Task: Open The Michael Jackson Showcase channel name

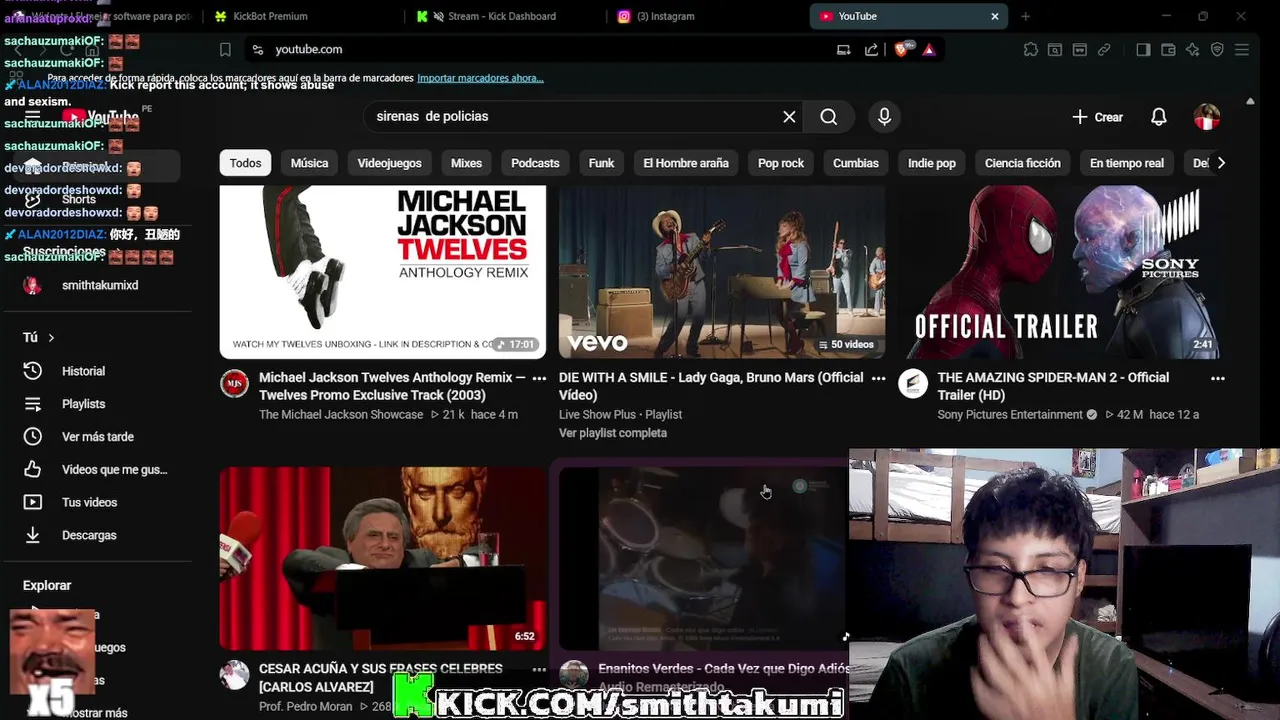Action: tap(341, 415)
